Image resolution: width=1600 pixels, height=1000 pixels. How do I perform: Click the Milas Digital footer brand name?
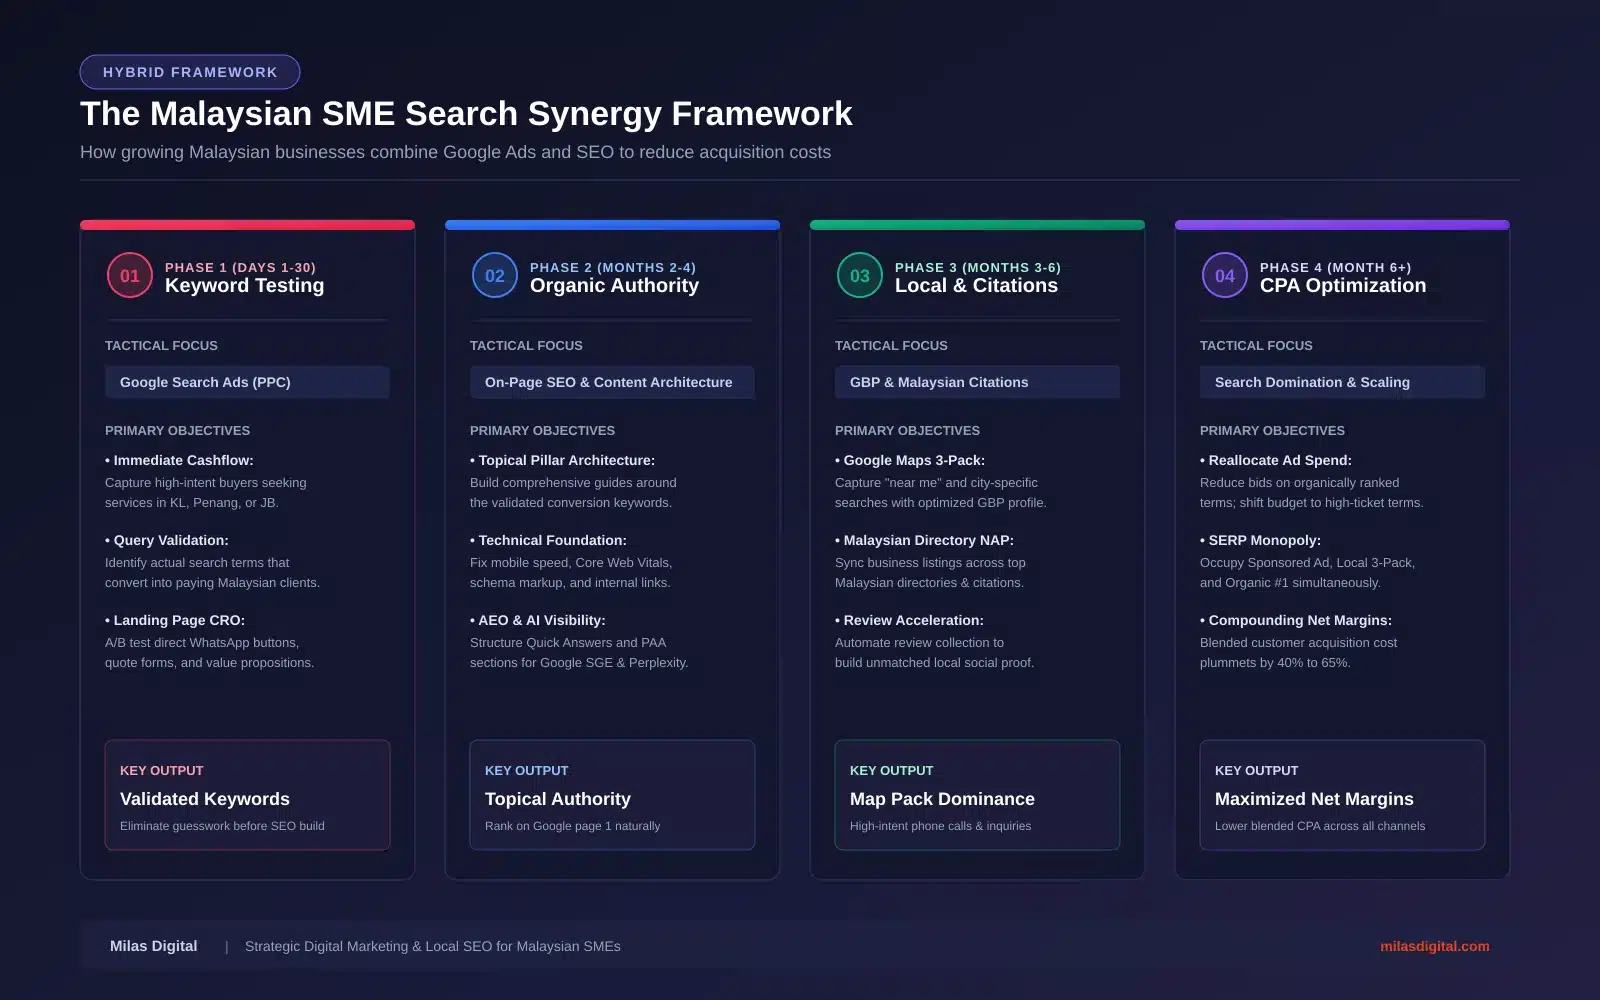pyautogui.click(x=154, y=946)
